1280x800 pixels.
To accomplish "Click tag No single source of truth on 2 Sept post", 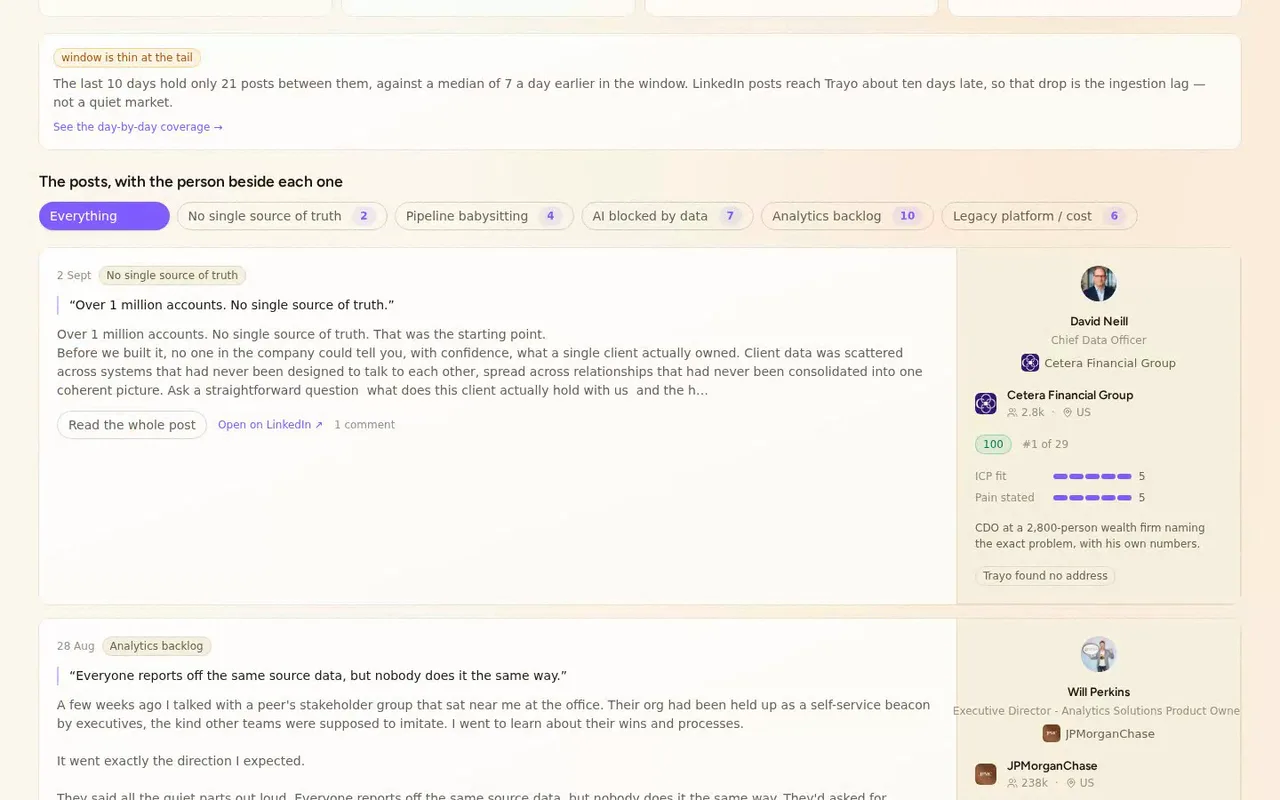I will tap(172, 275).
